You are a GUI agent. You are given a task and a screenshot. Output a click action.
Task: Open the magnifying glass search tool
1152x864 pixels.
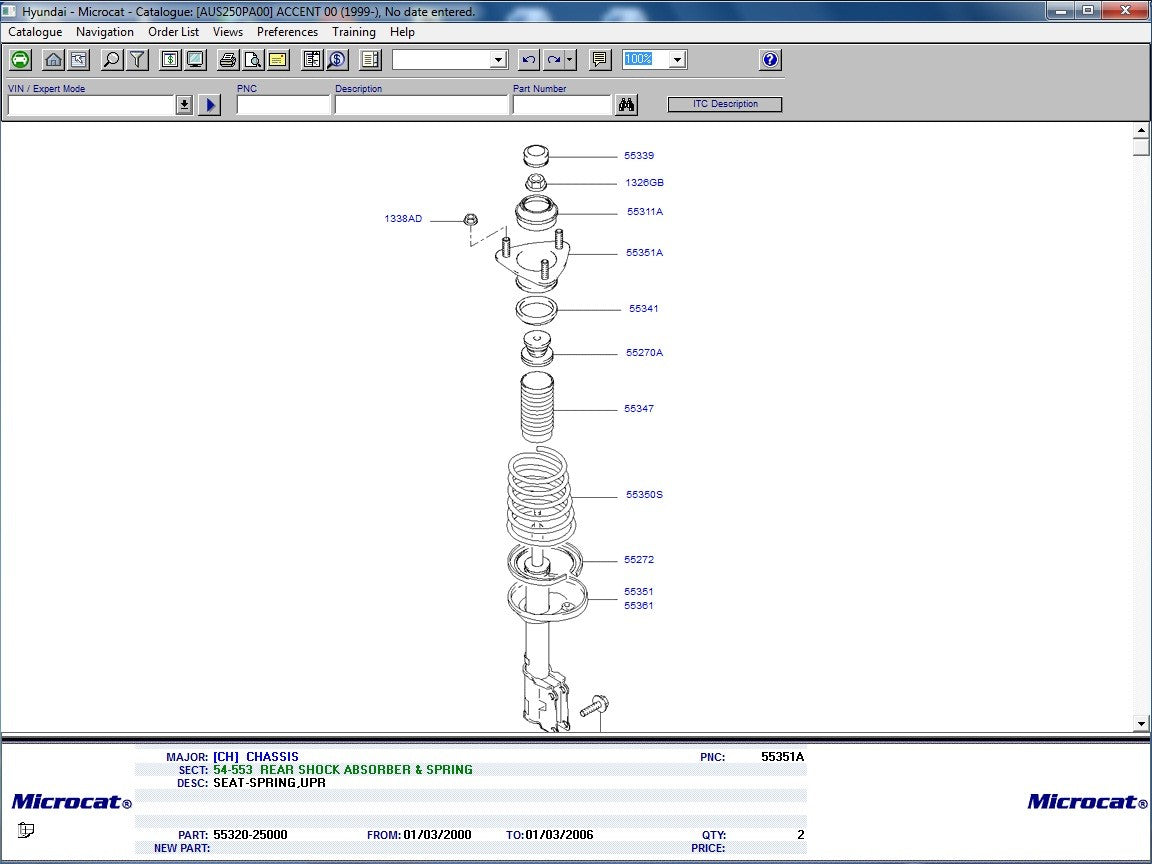tap(112, 60)
